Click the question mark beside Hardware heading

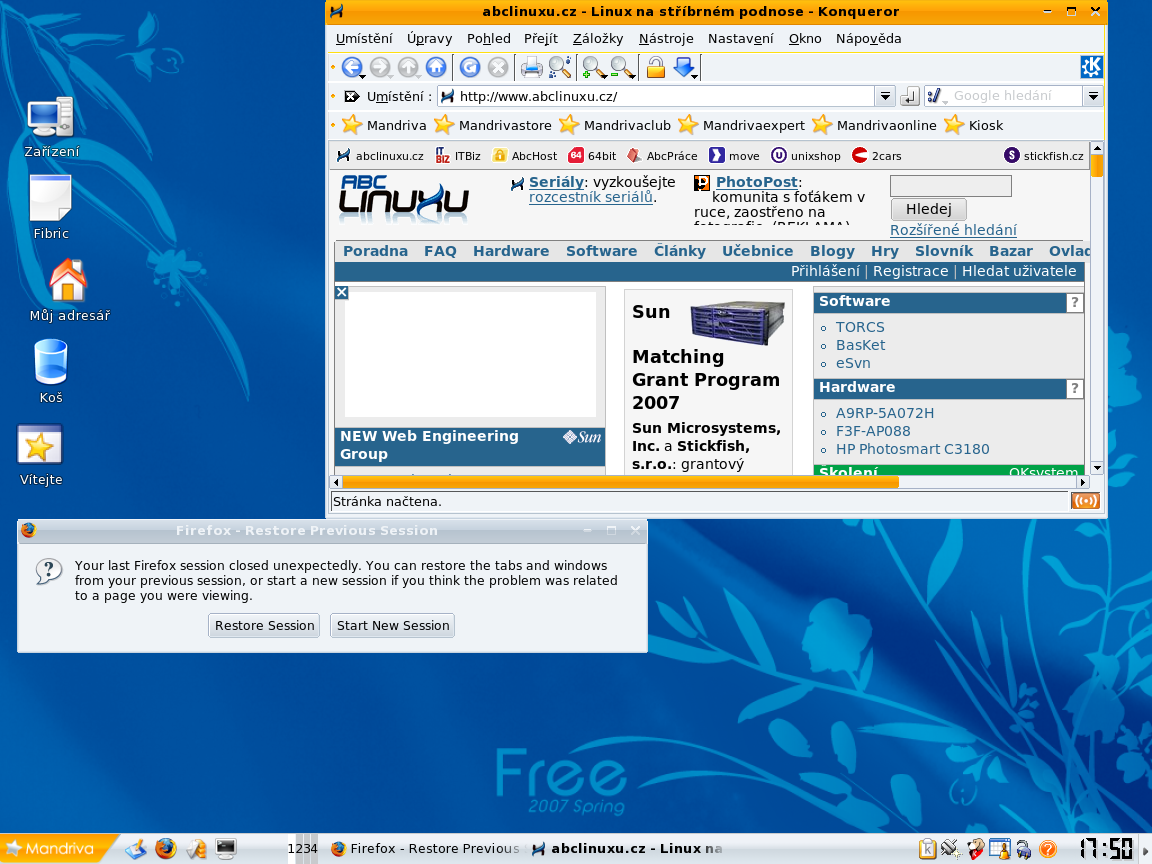[1074, 388]
